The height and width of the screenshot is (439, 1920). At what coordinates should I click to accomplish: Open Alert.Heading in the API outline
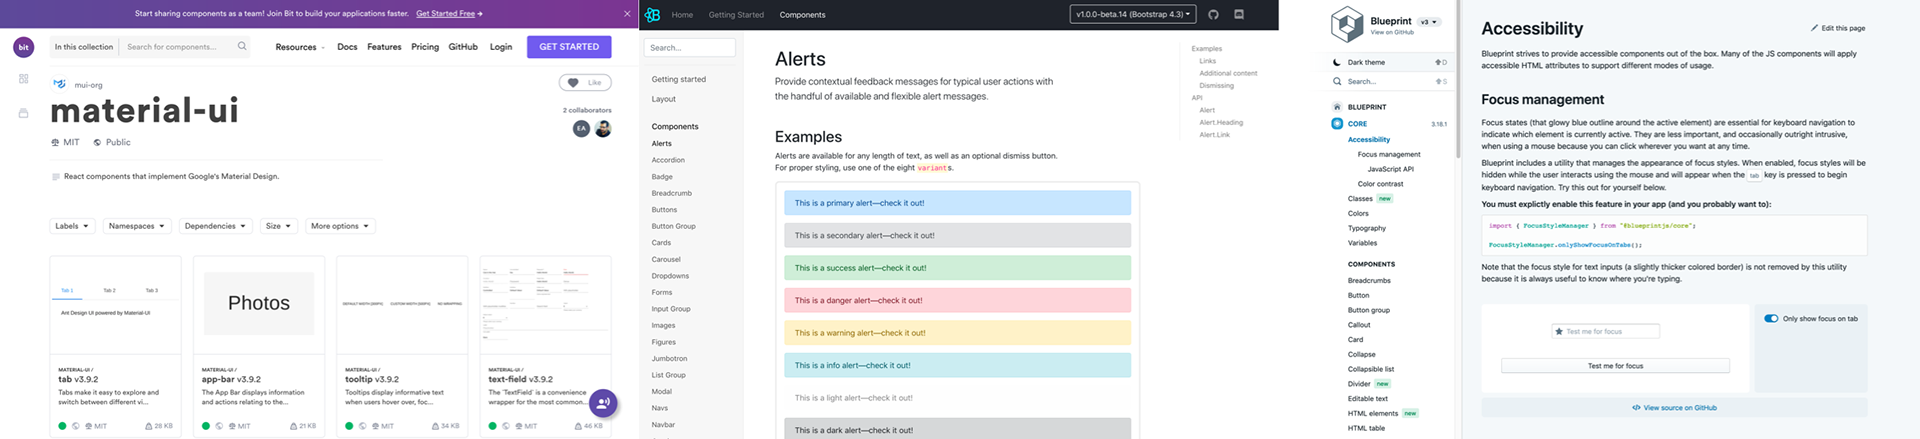(1221, 122)
